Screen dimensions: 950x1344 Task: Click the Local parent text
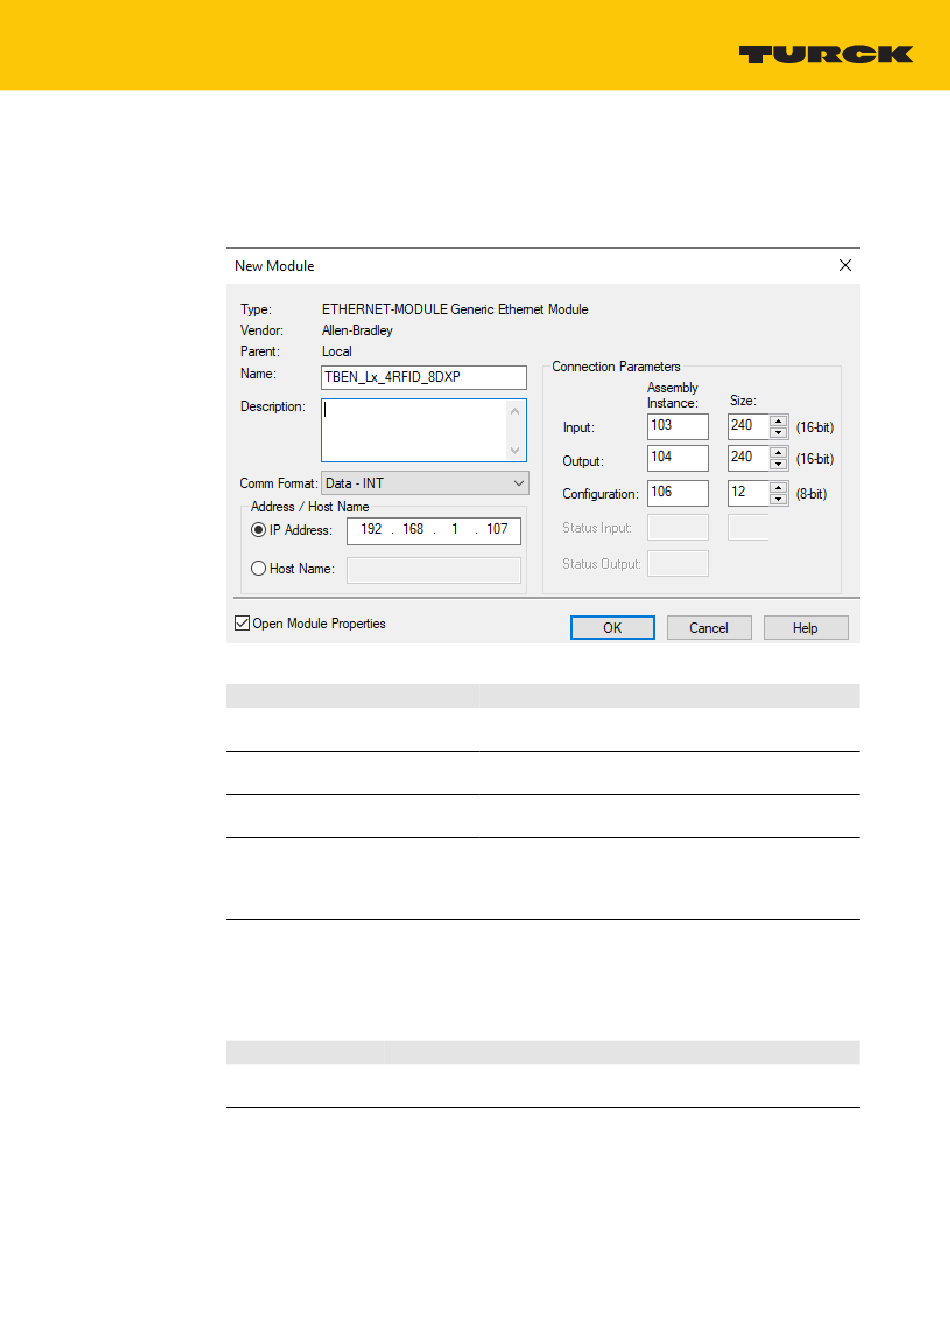[x=337, y=351]
